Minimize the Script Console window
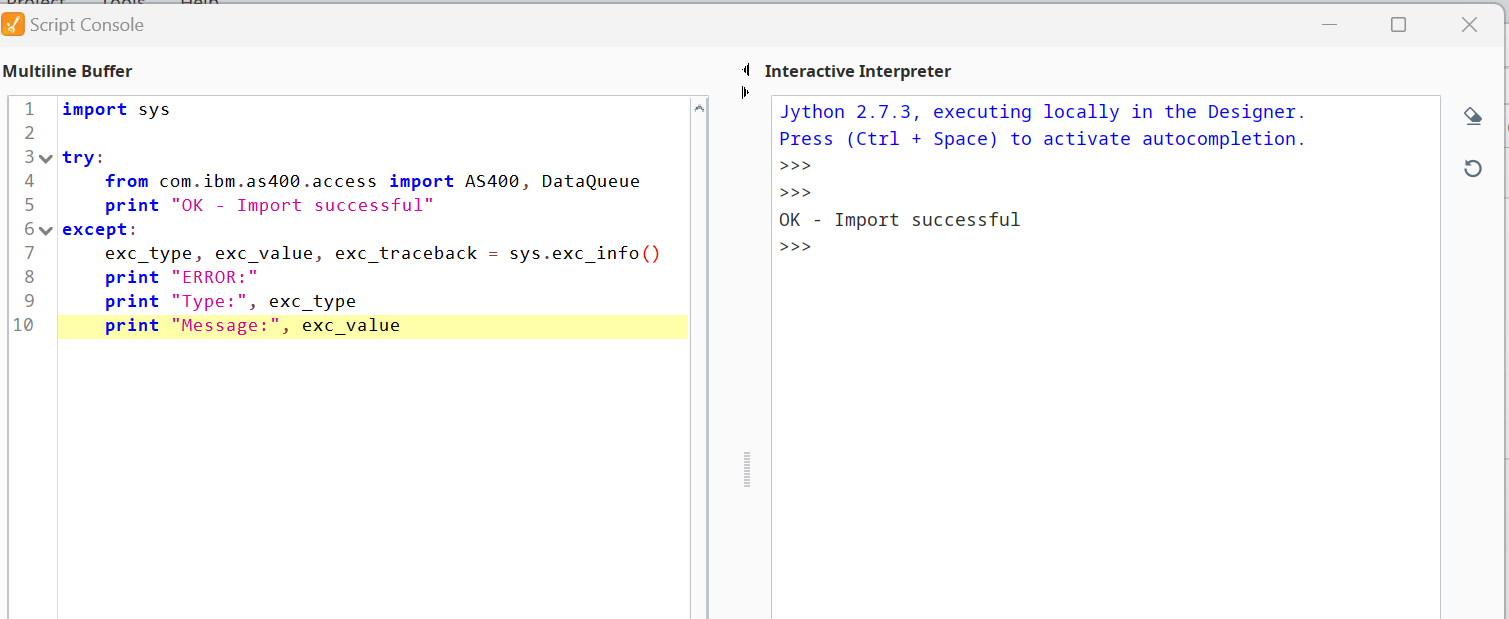Image resolution: width=1509 pixels, height=619 pixels. pos(1328,25)
